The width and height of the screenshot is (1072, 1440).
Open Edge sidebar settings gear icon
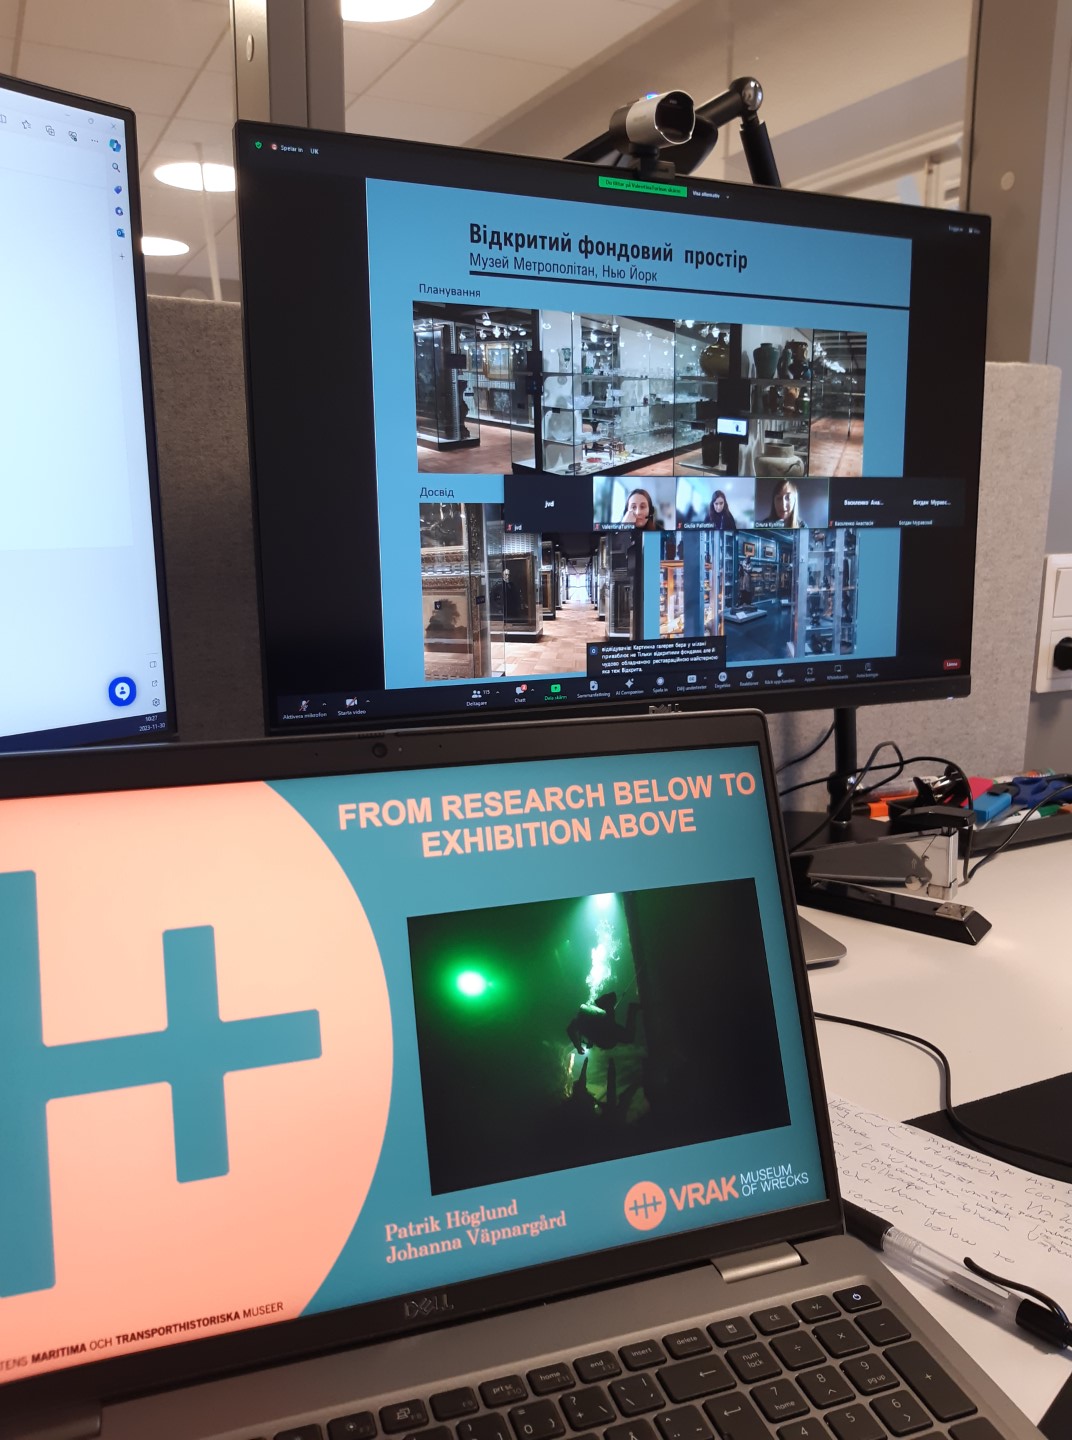point(156,703)
